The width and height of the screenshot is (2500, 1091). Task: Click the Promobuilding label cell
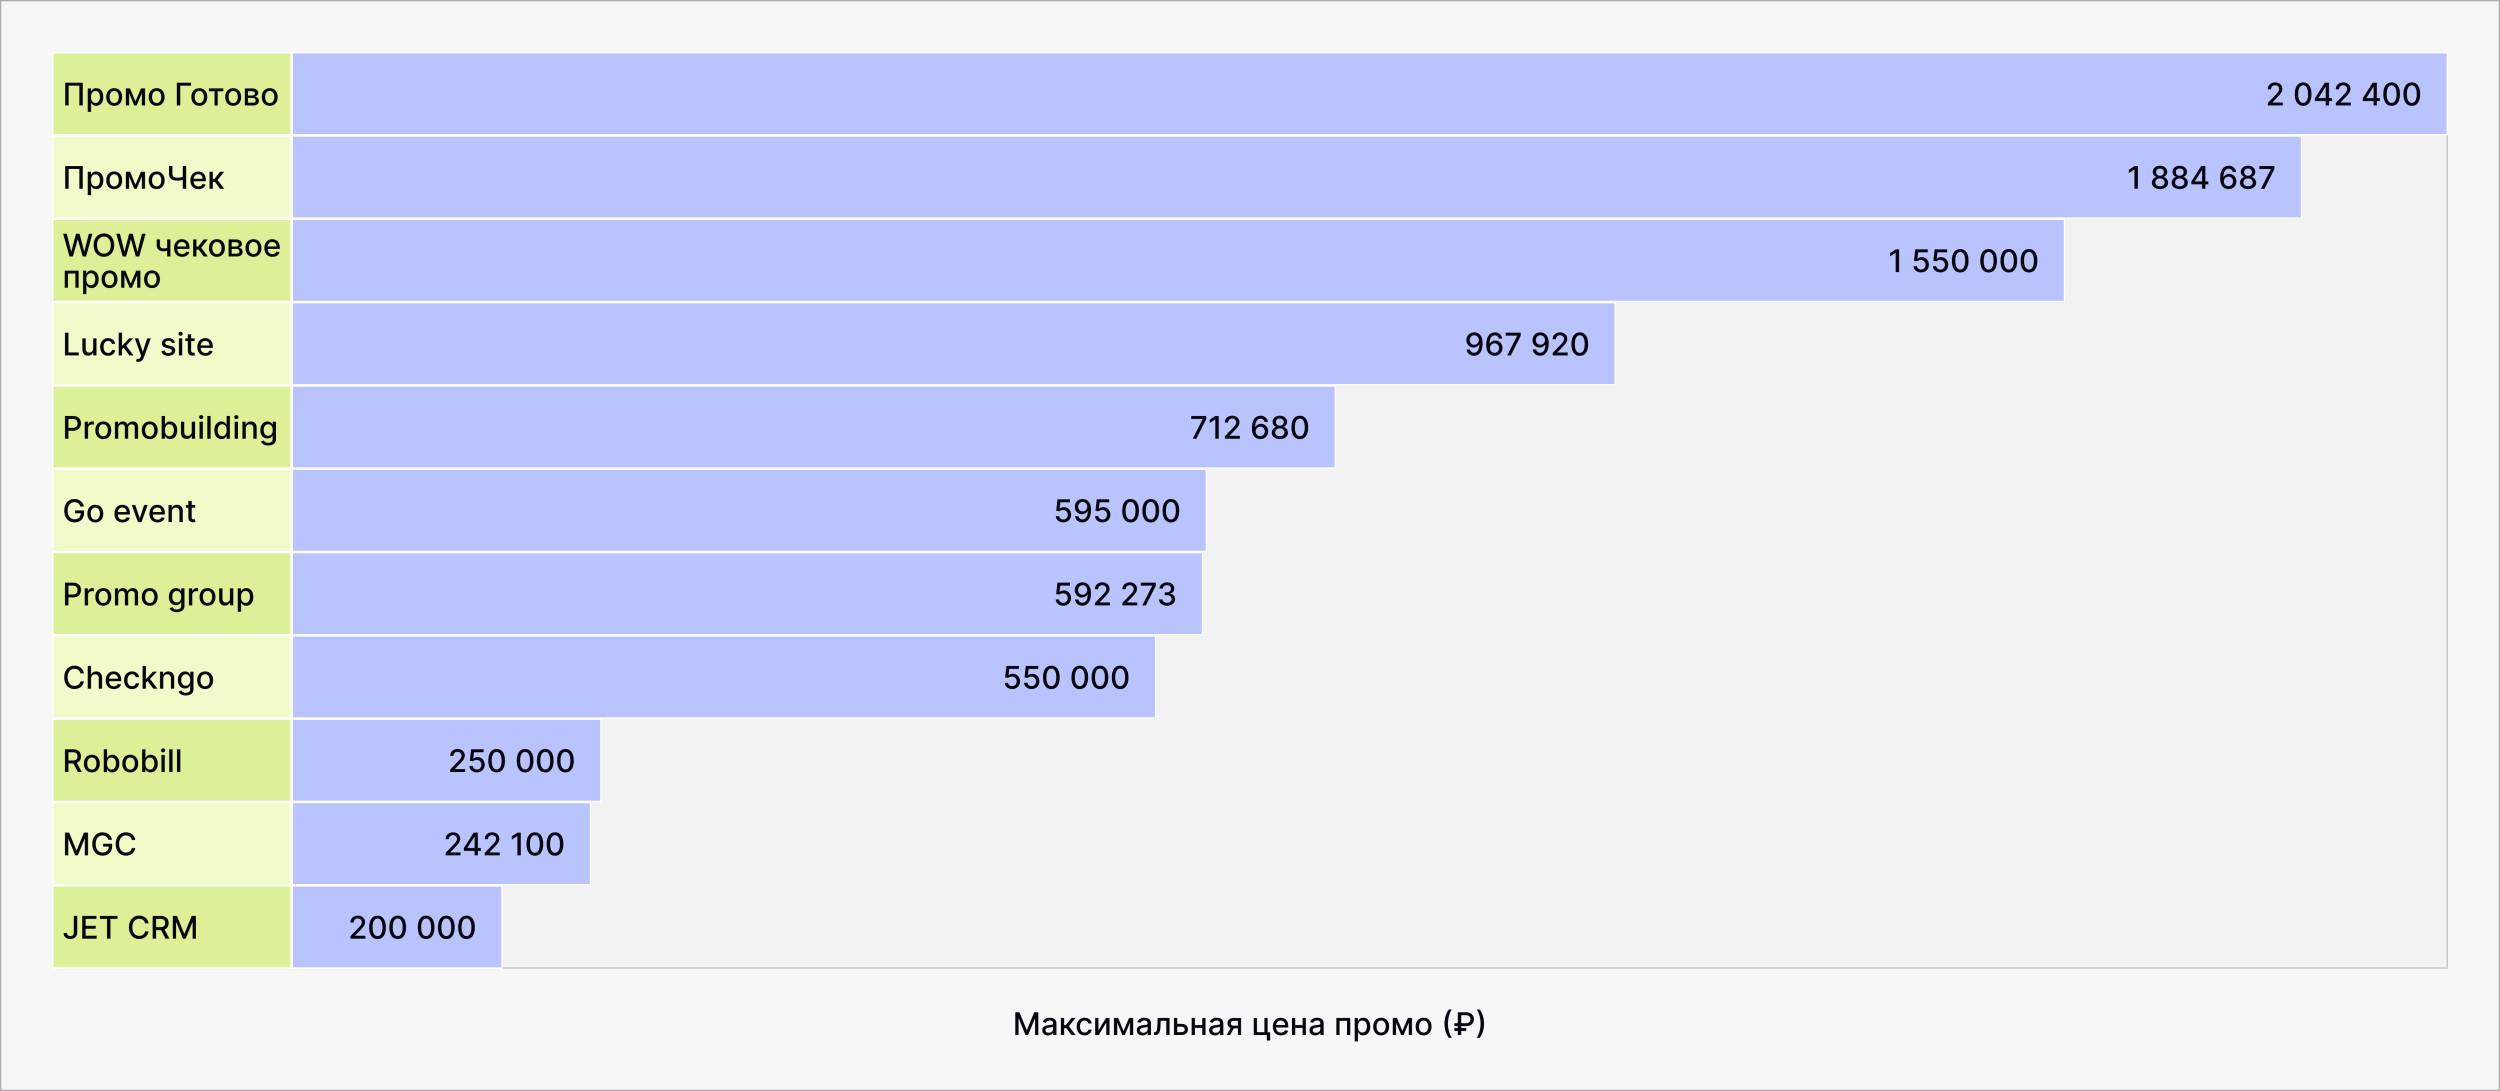coord(171,428)
